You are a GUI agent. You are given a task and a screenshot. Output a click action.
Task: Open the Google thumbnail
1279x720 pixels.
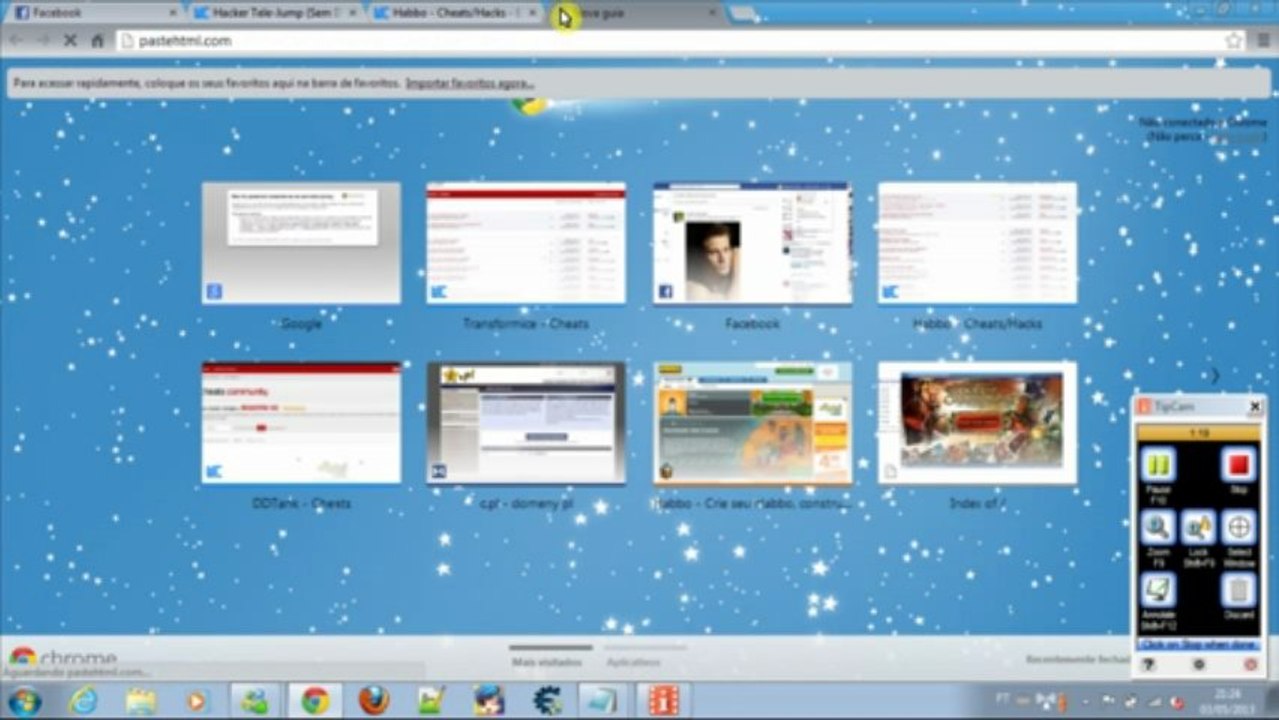pos(301,243)
